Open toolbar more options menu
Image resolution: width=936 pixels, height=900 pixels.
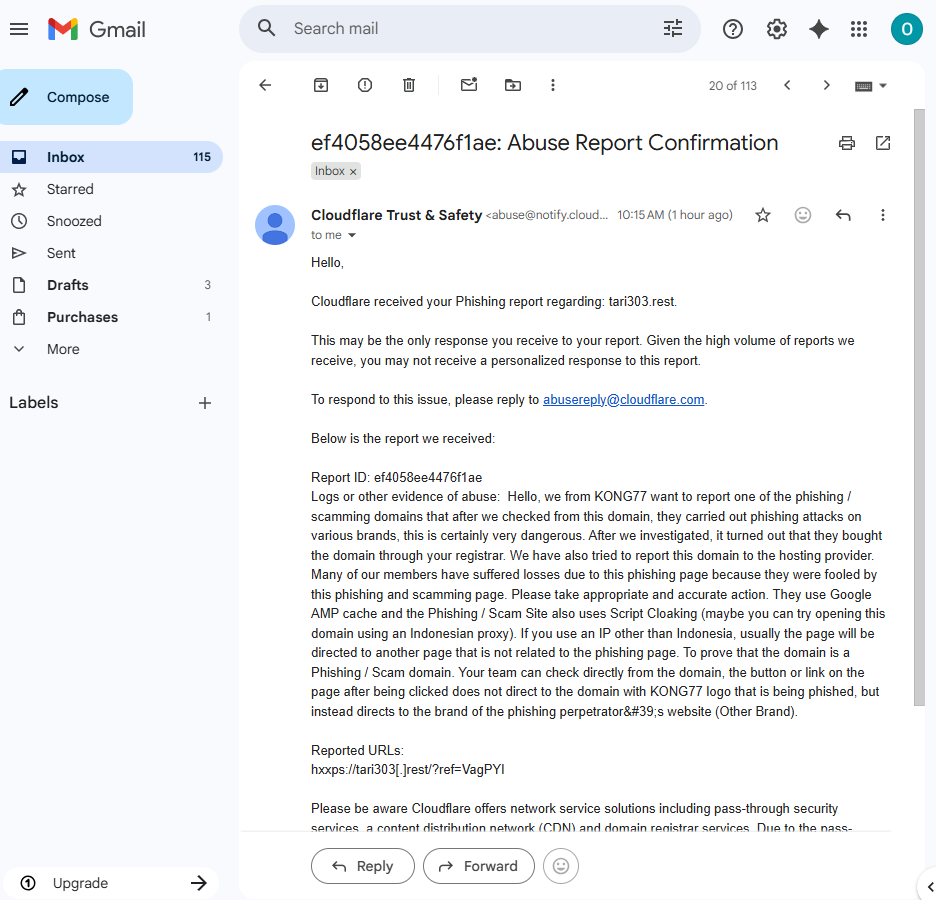(x=553, y=85)
